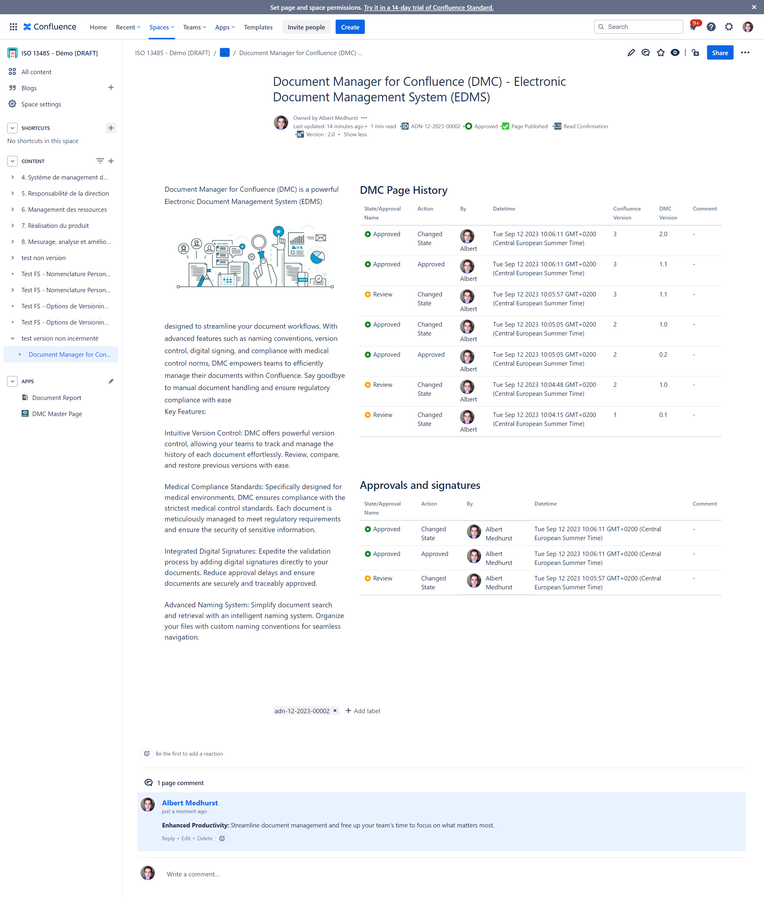The image size is (764, 899).
Task: Open the app switcher grid icon
Action: (13, 27)
